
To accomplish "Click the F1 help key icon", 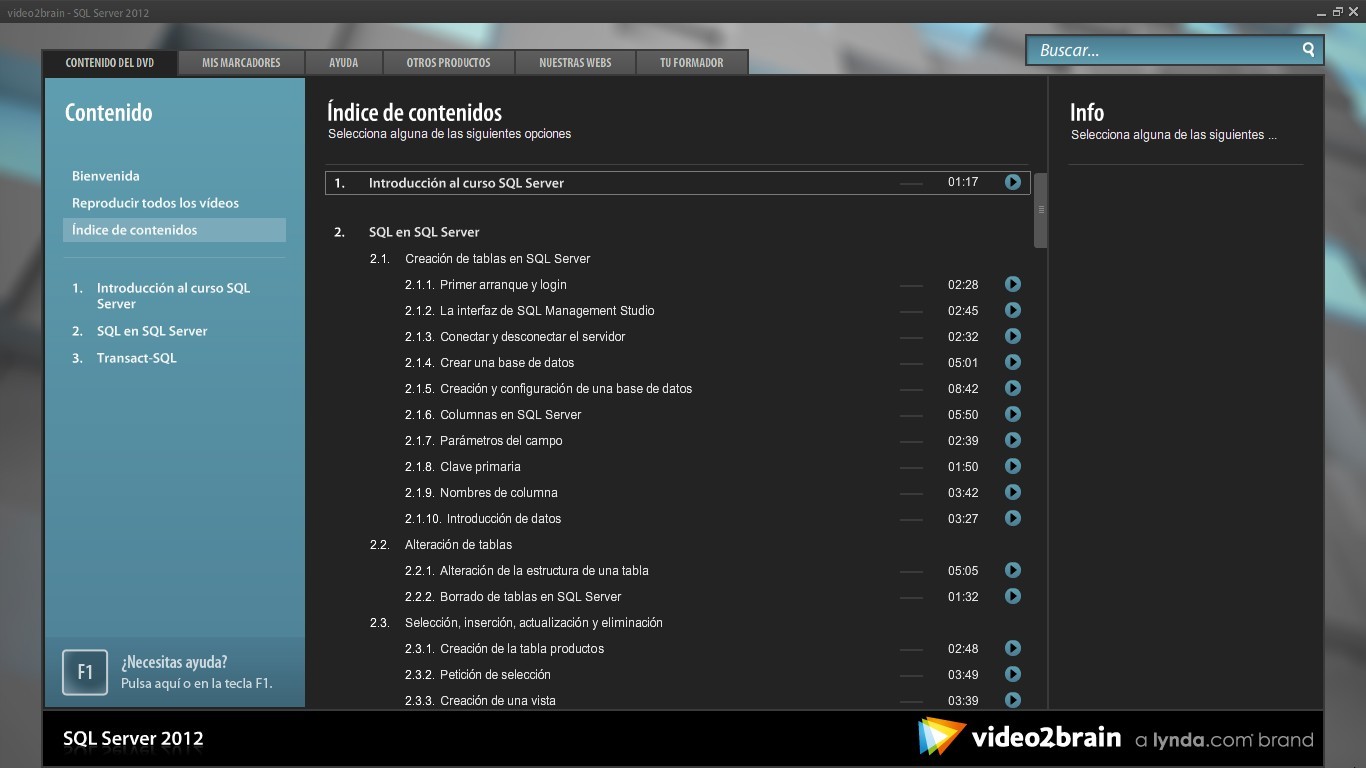I will [x=85, y=672].
